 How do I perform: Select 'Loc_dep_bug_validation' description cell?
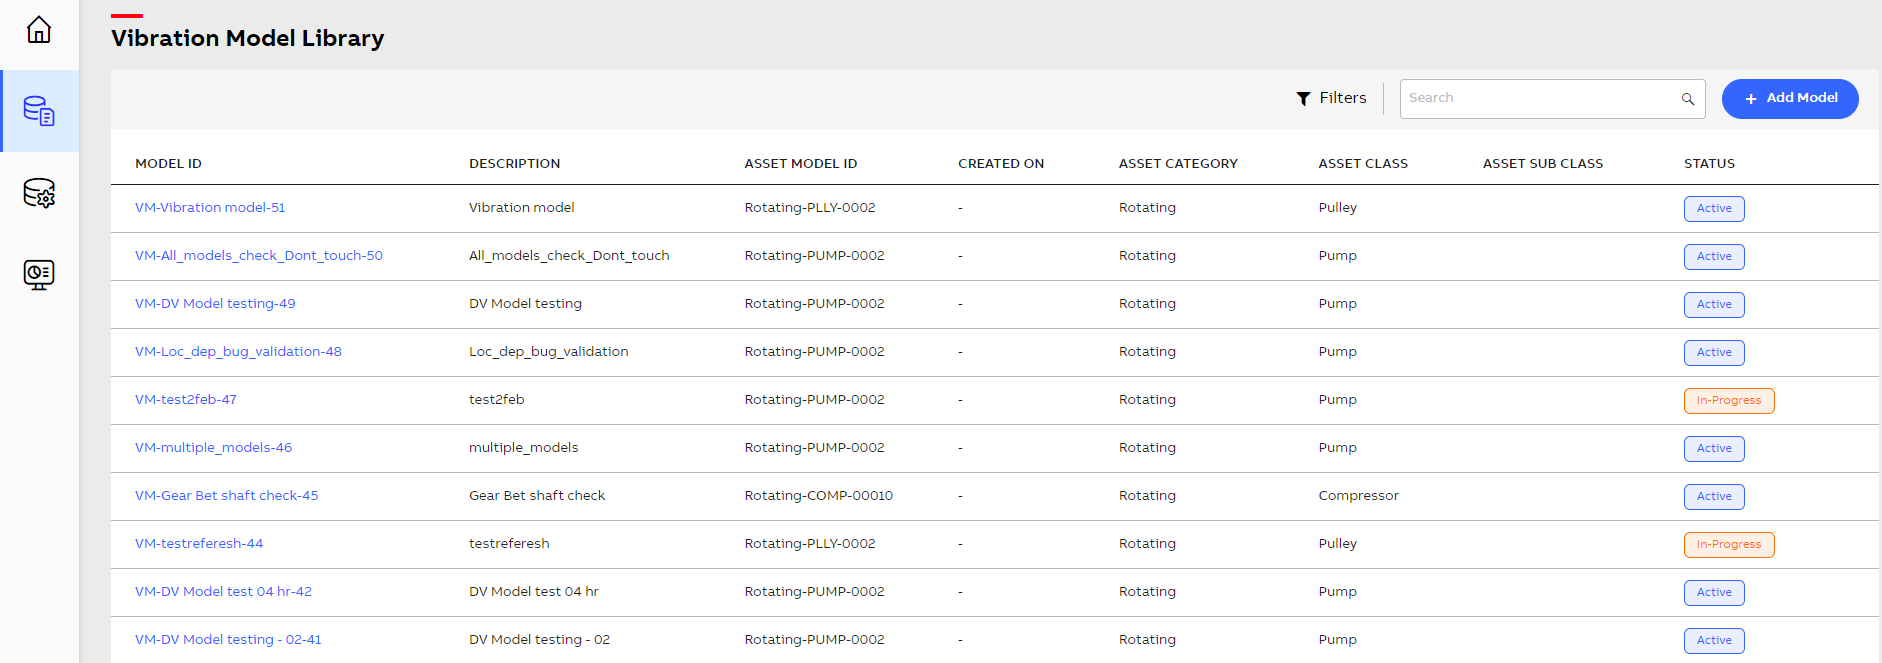549,352
